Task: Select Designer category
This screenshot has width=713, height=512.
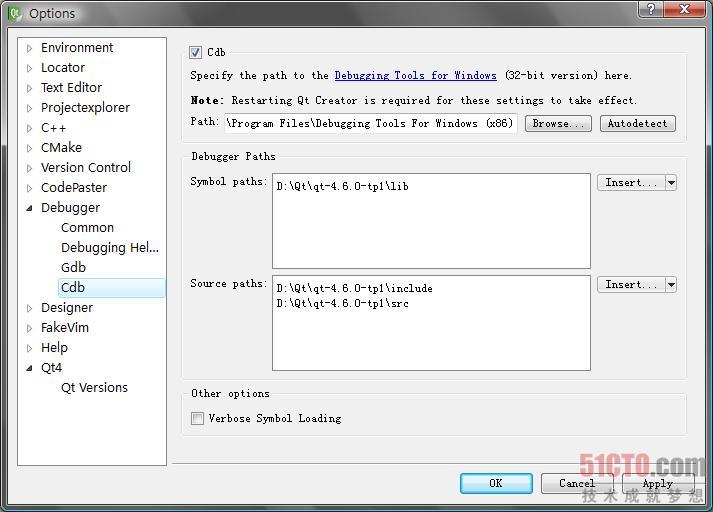Action: pos(67,308)
